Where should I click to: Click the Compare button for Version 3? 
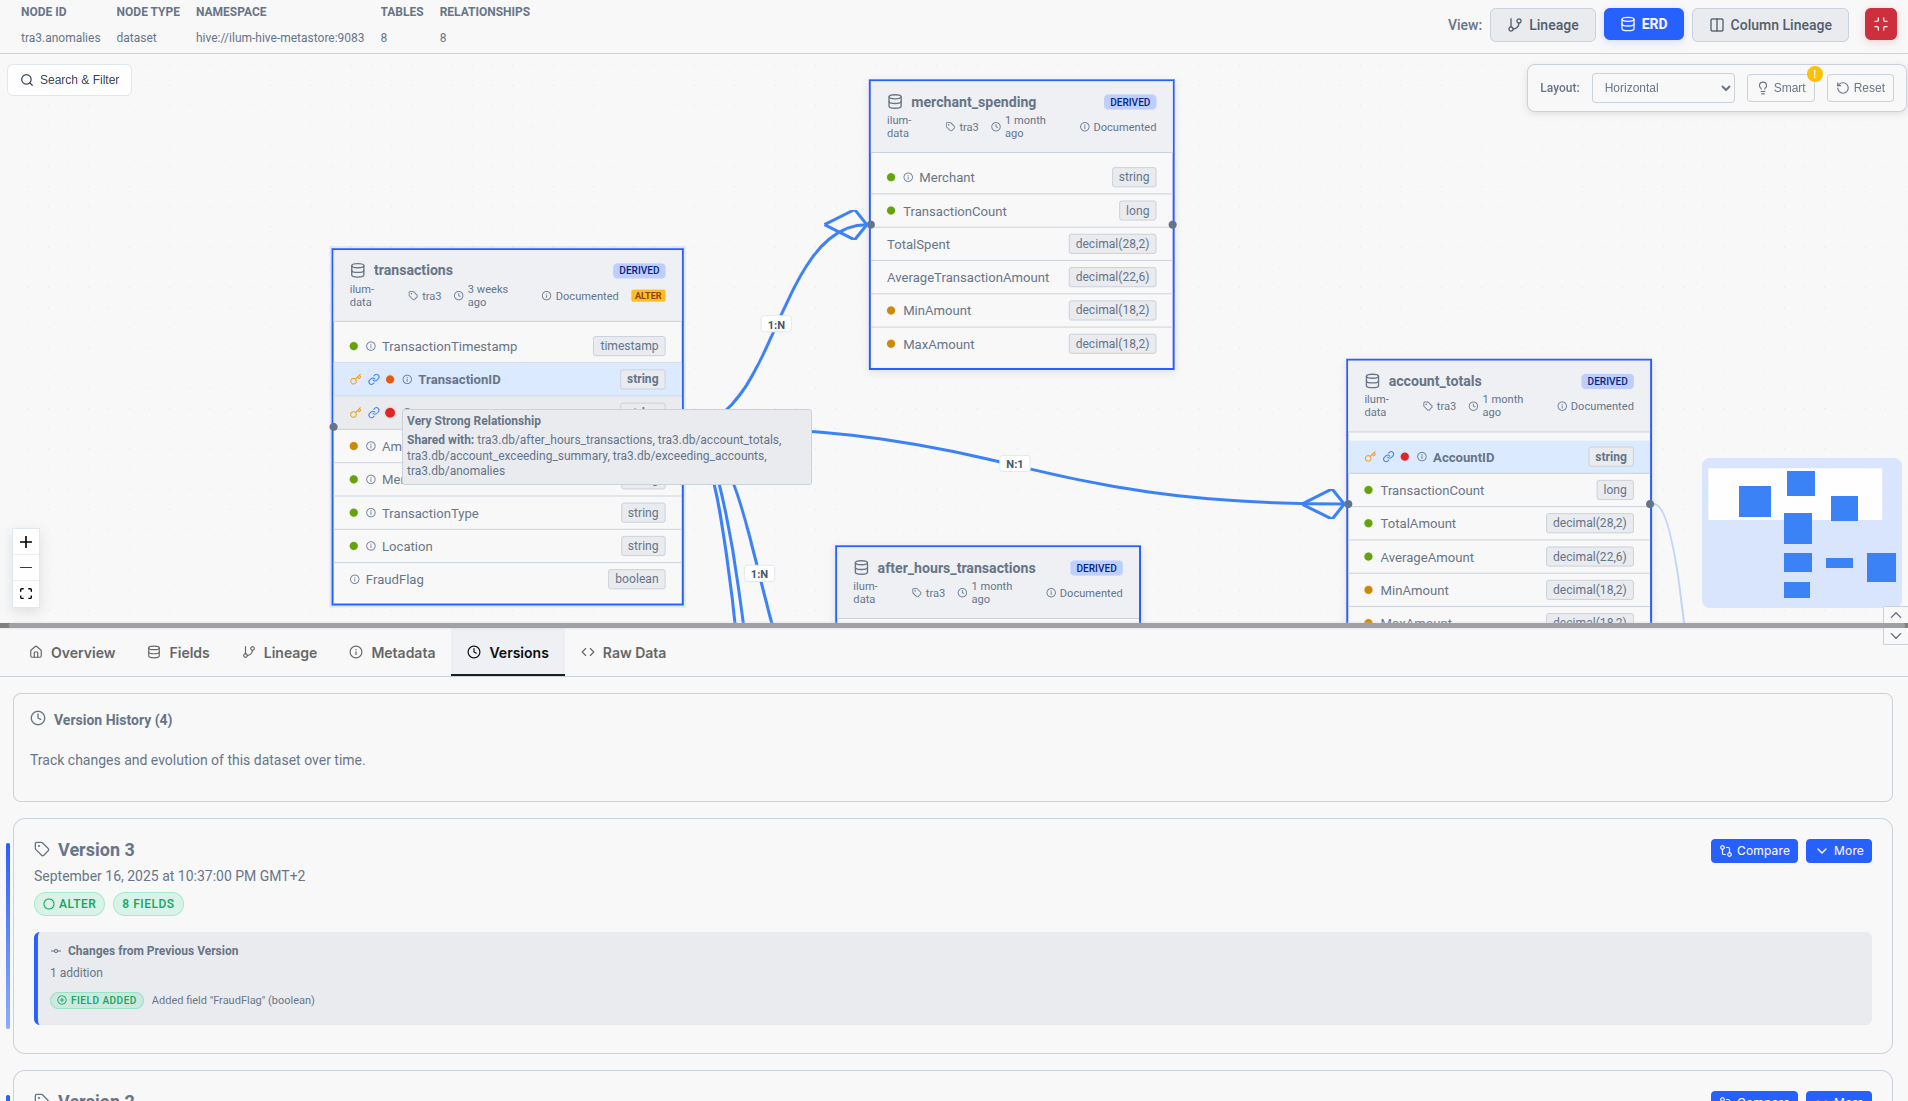click(x=1754, y=851)
